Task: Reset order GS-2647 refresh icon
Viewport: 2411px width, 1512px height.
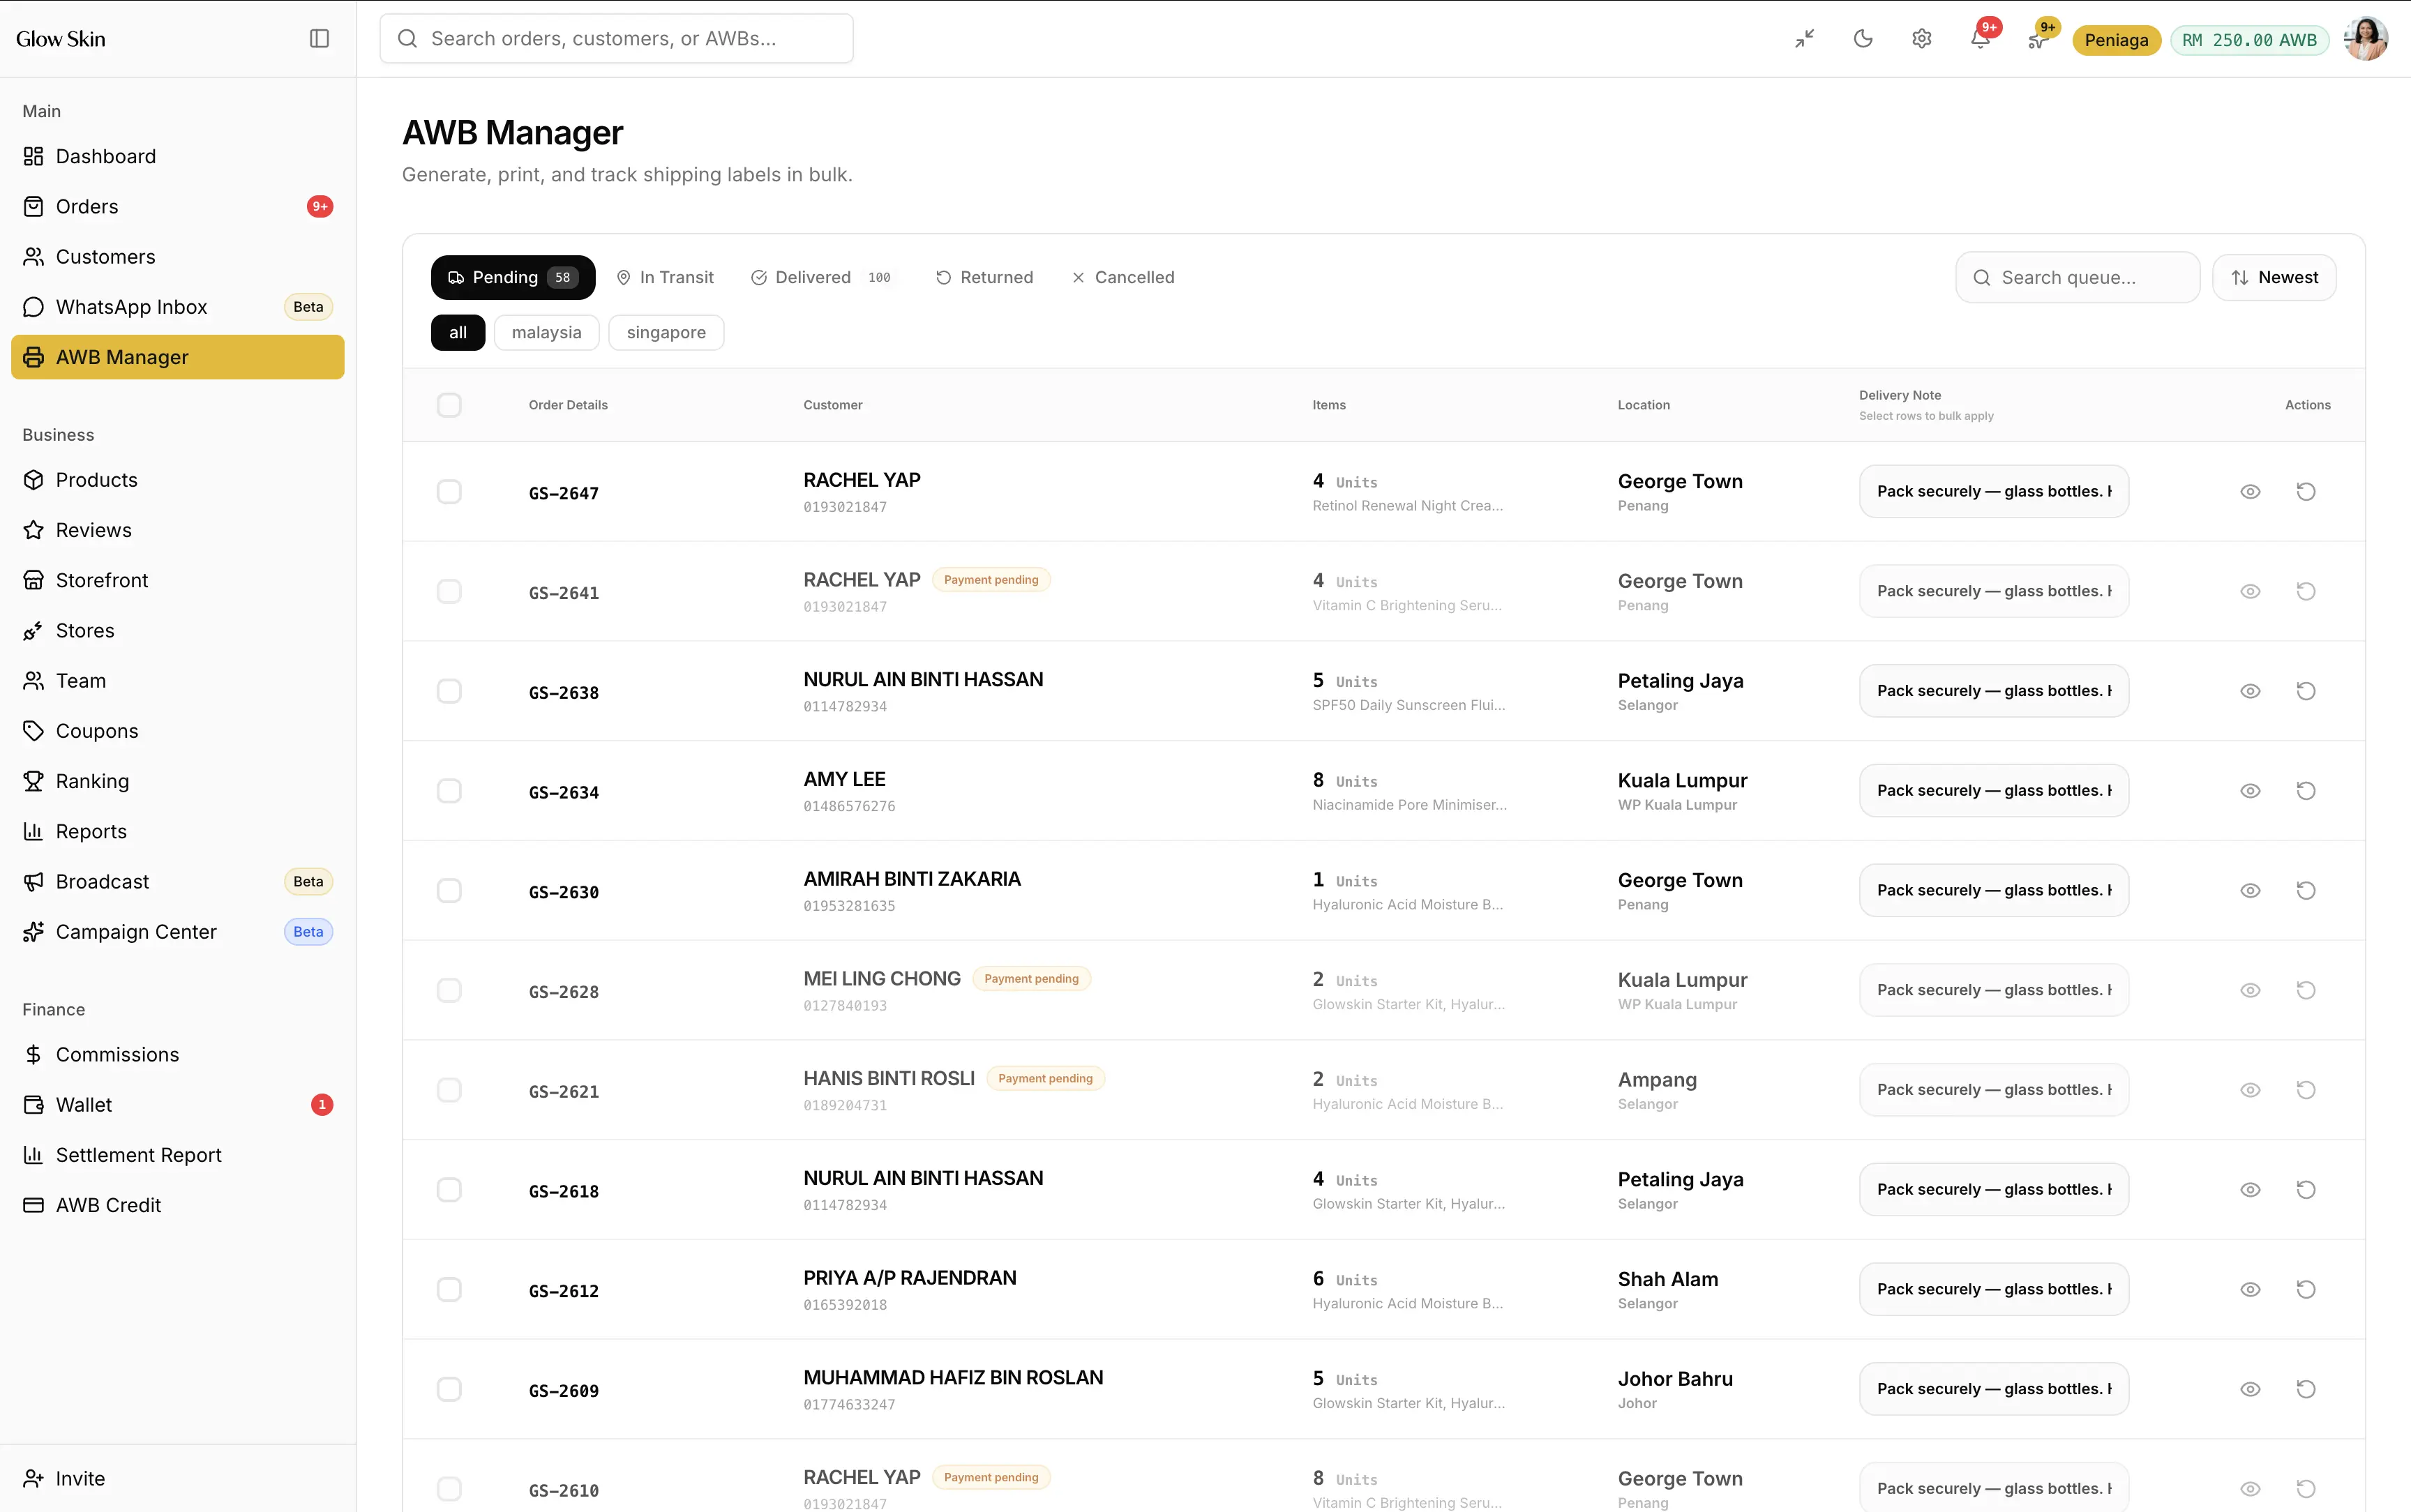Action: click(x=2306, y=491)
